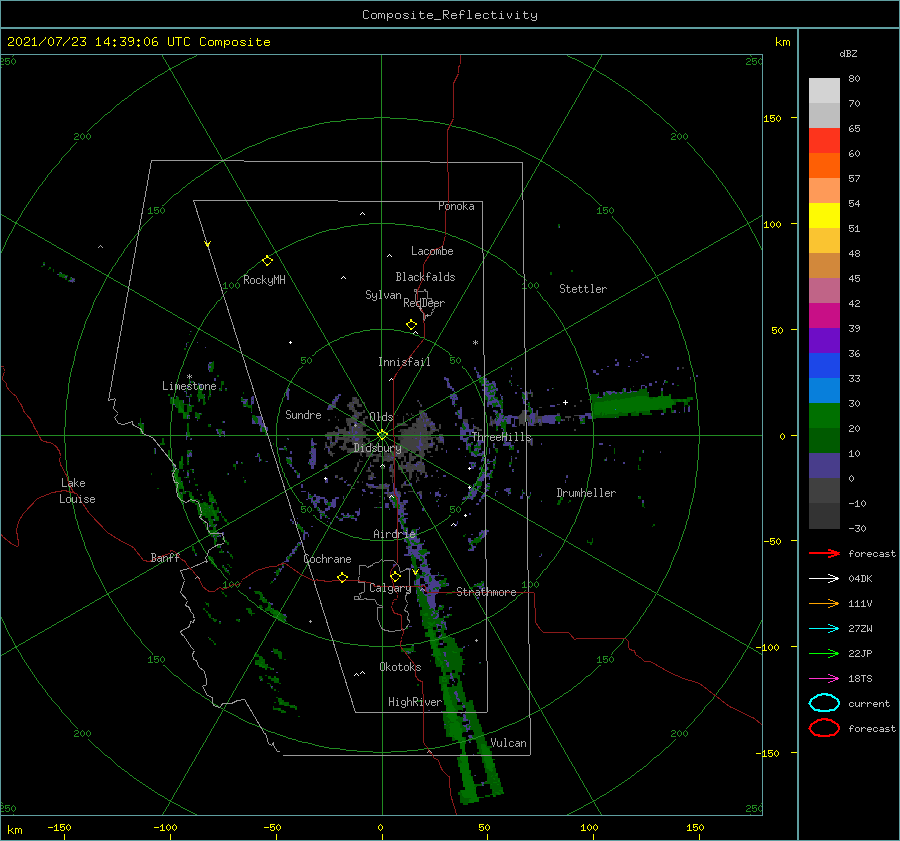900x841 pixels.
Task: Click the red forecast ellipse legend icon
Action: (824, 728)
